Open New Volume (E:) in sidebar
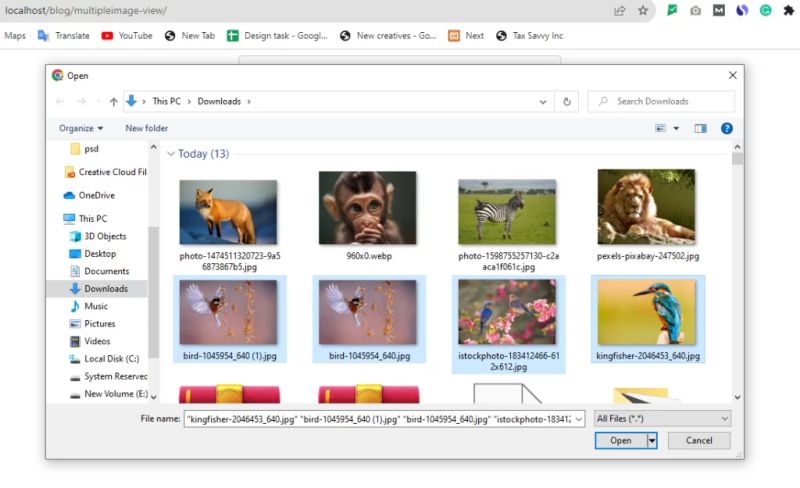 click(x=109, y=394)
